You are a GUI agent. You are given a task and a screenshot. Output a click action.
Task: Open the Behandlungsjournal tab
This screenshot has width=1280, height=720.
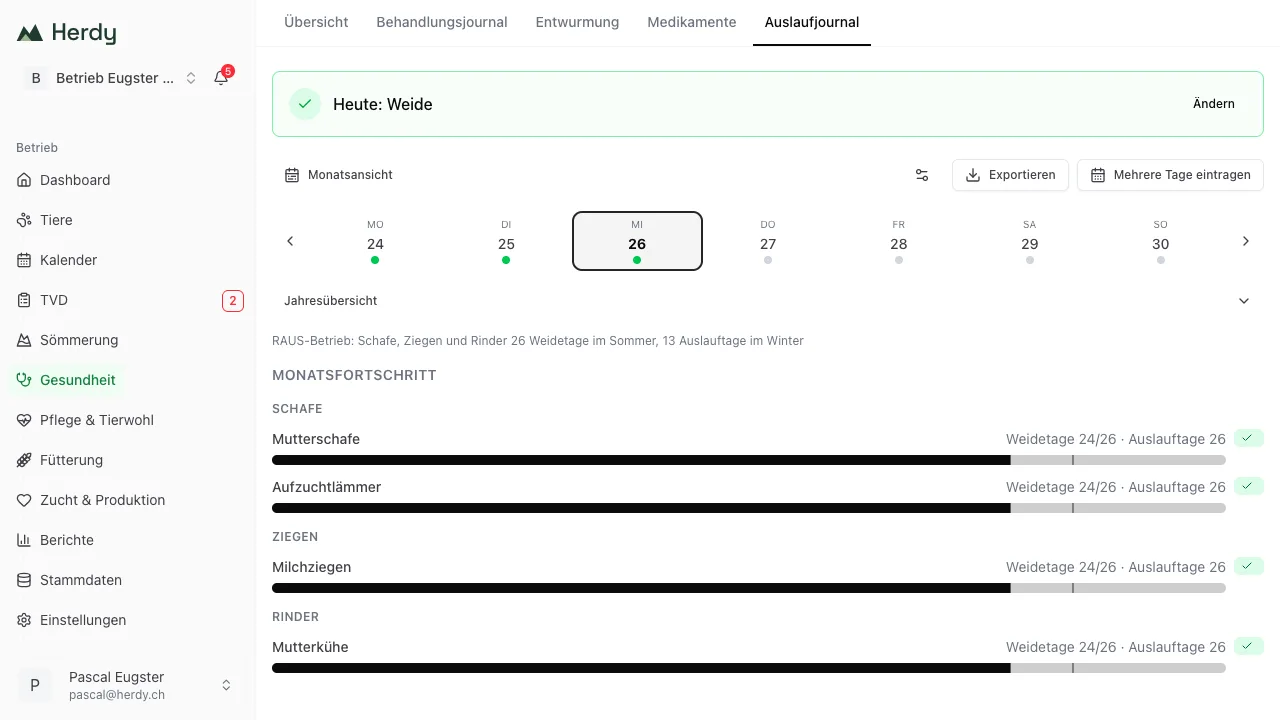[442, 22]
